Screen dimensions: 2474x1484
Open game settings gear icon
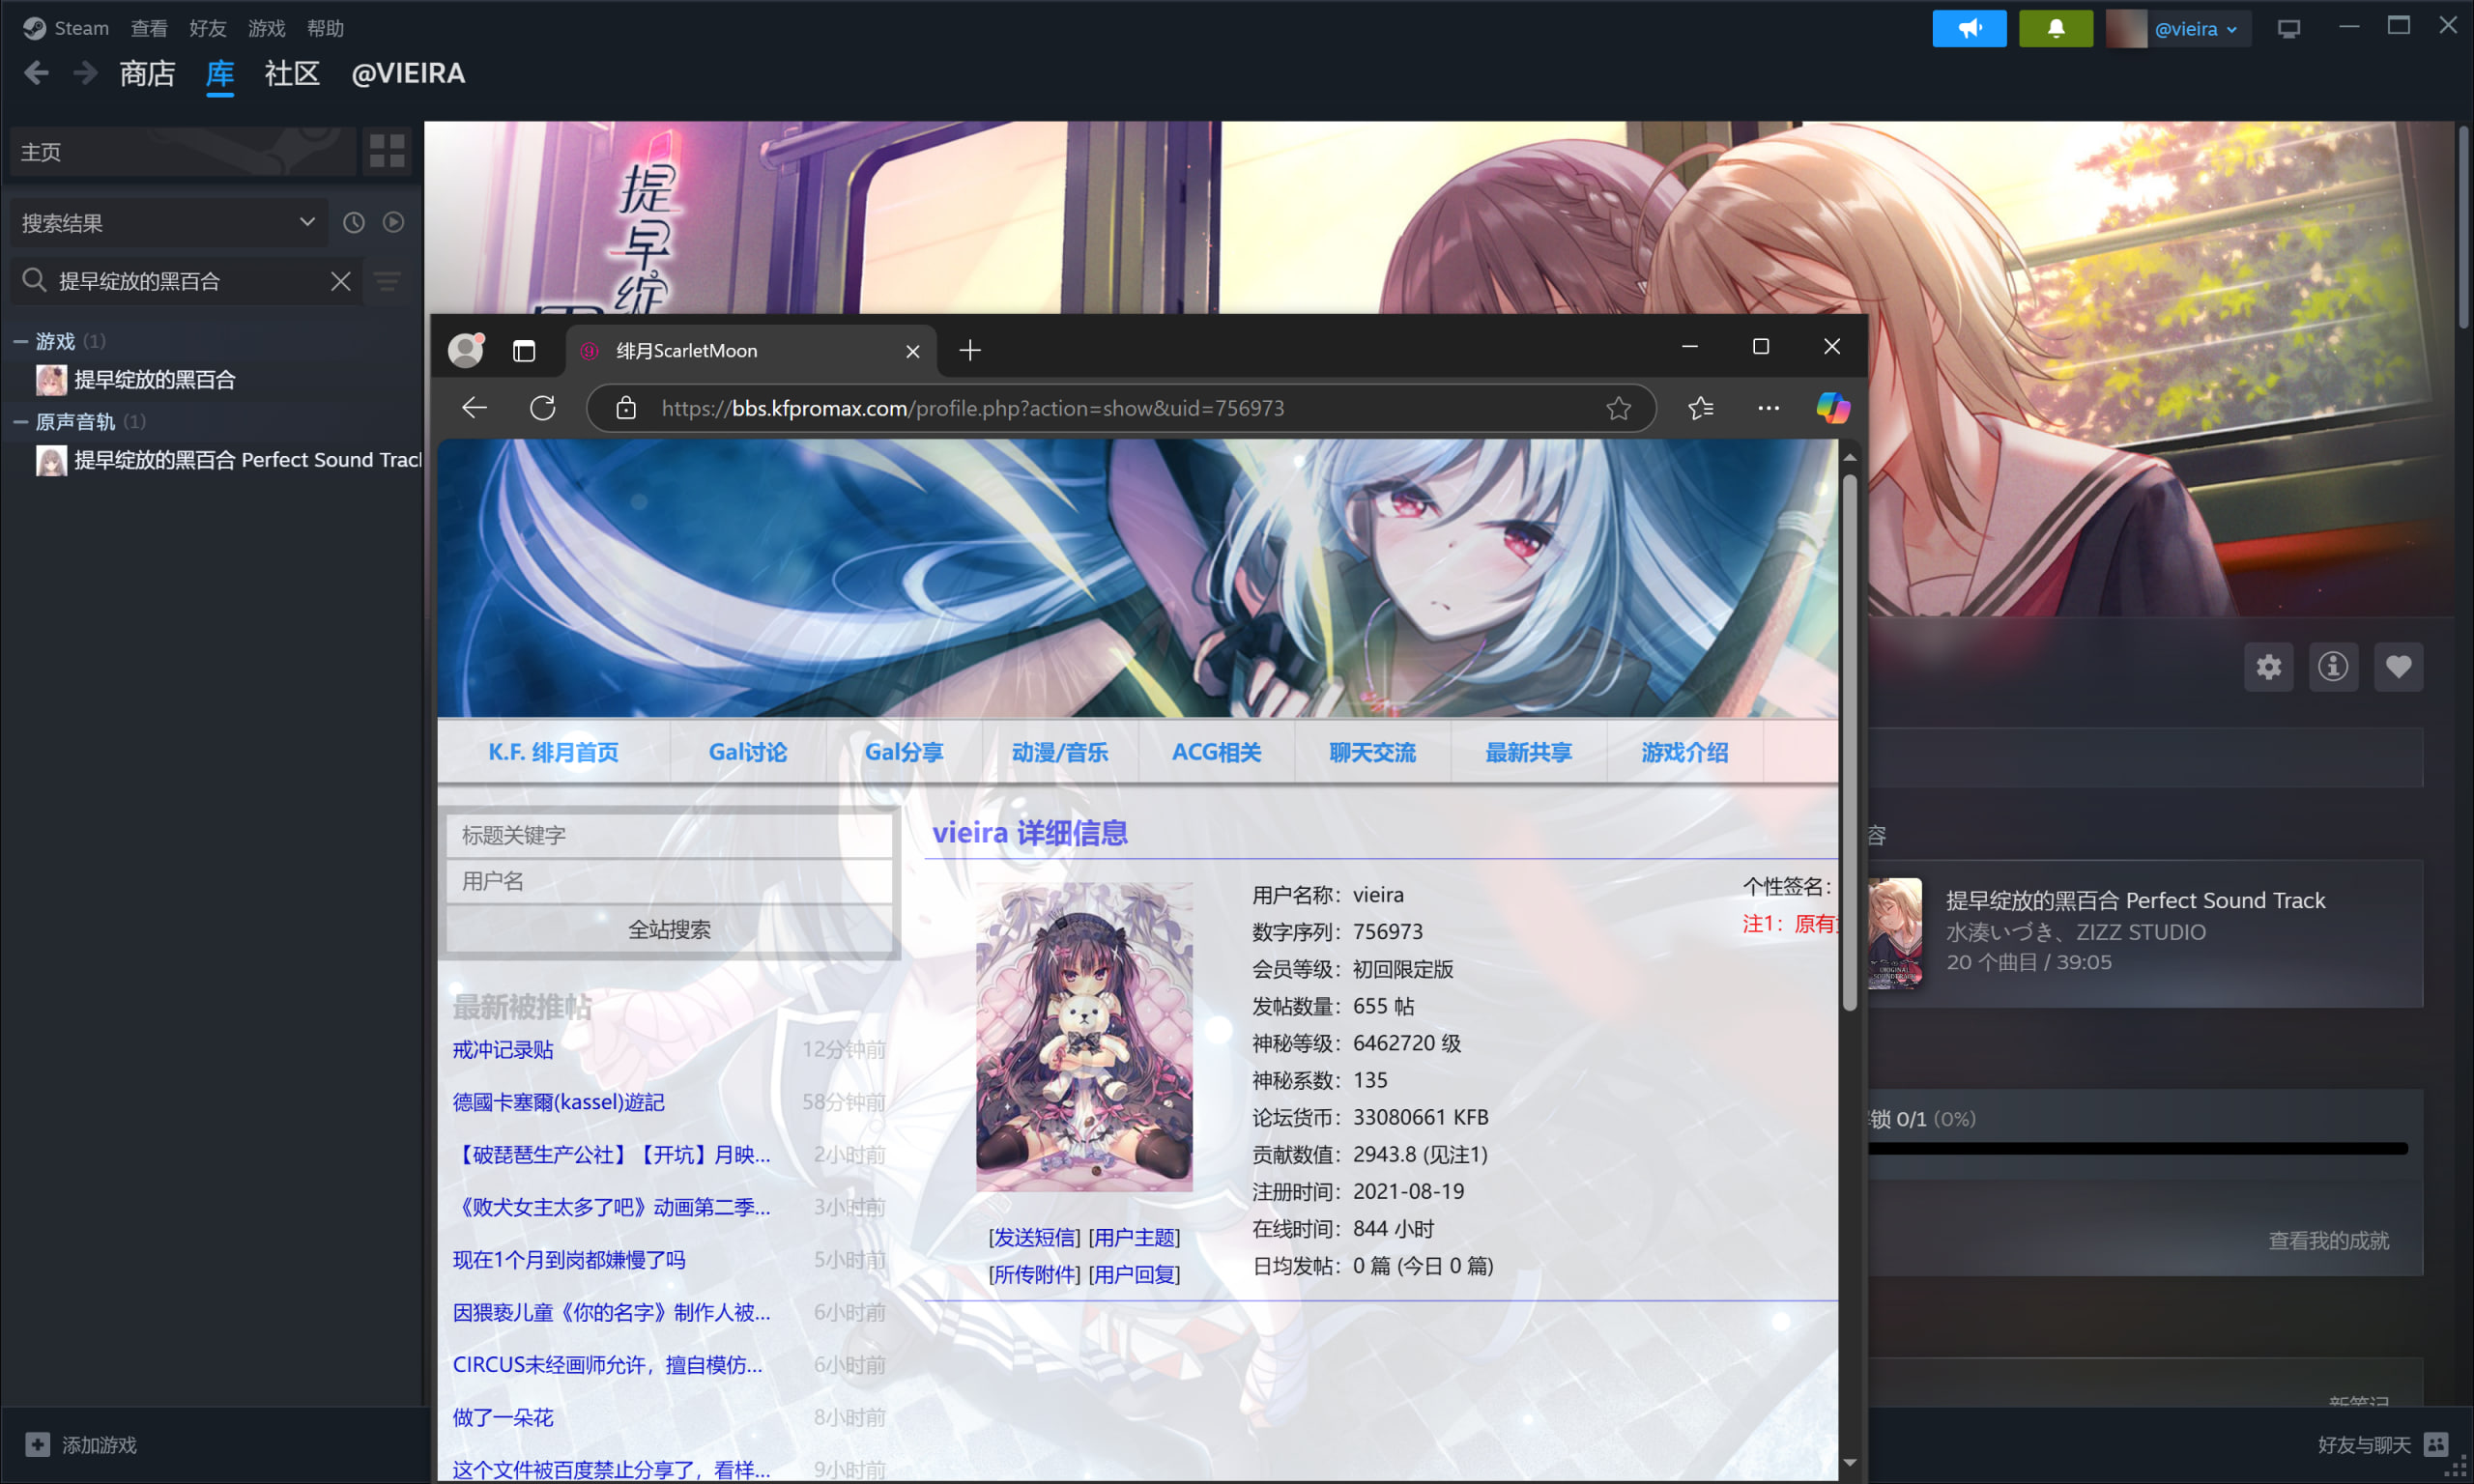point(2268,666)
